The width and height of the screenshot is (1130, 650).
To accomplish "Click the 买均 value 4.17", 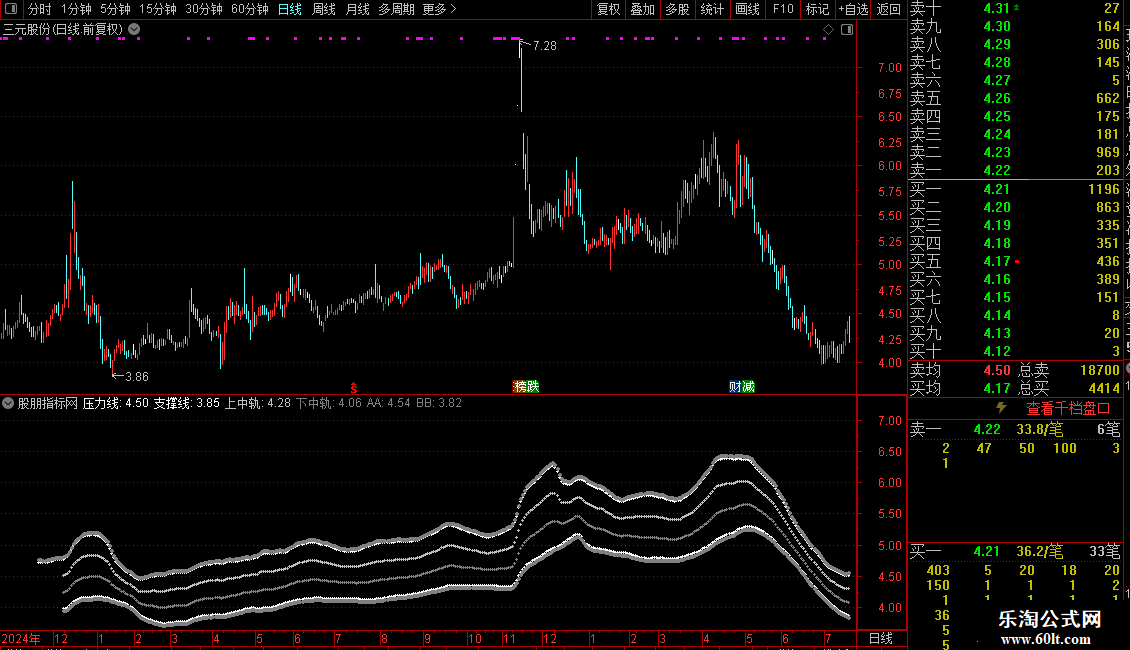I will click(997, 388).
